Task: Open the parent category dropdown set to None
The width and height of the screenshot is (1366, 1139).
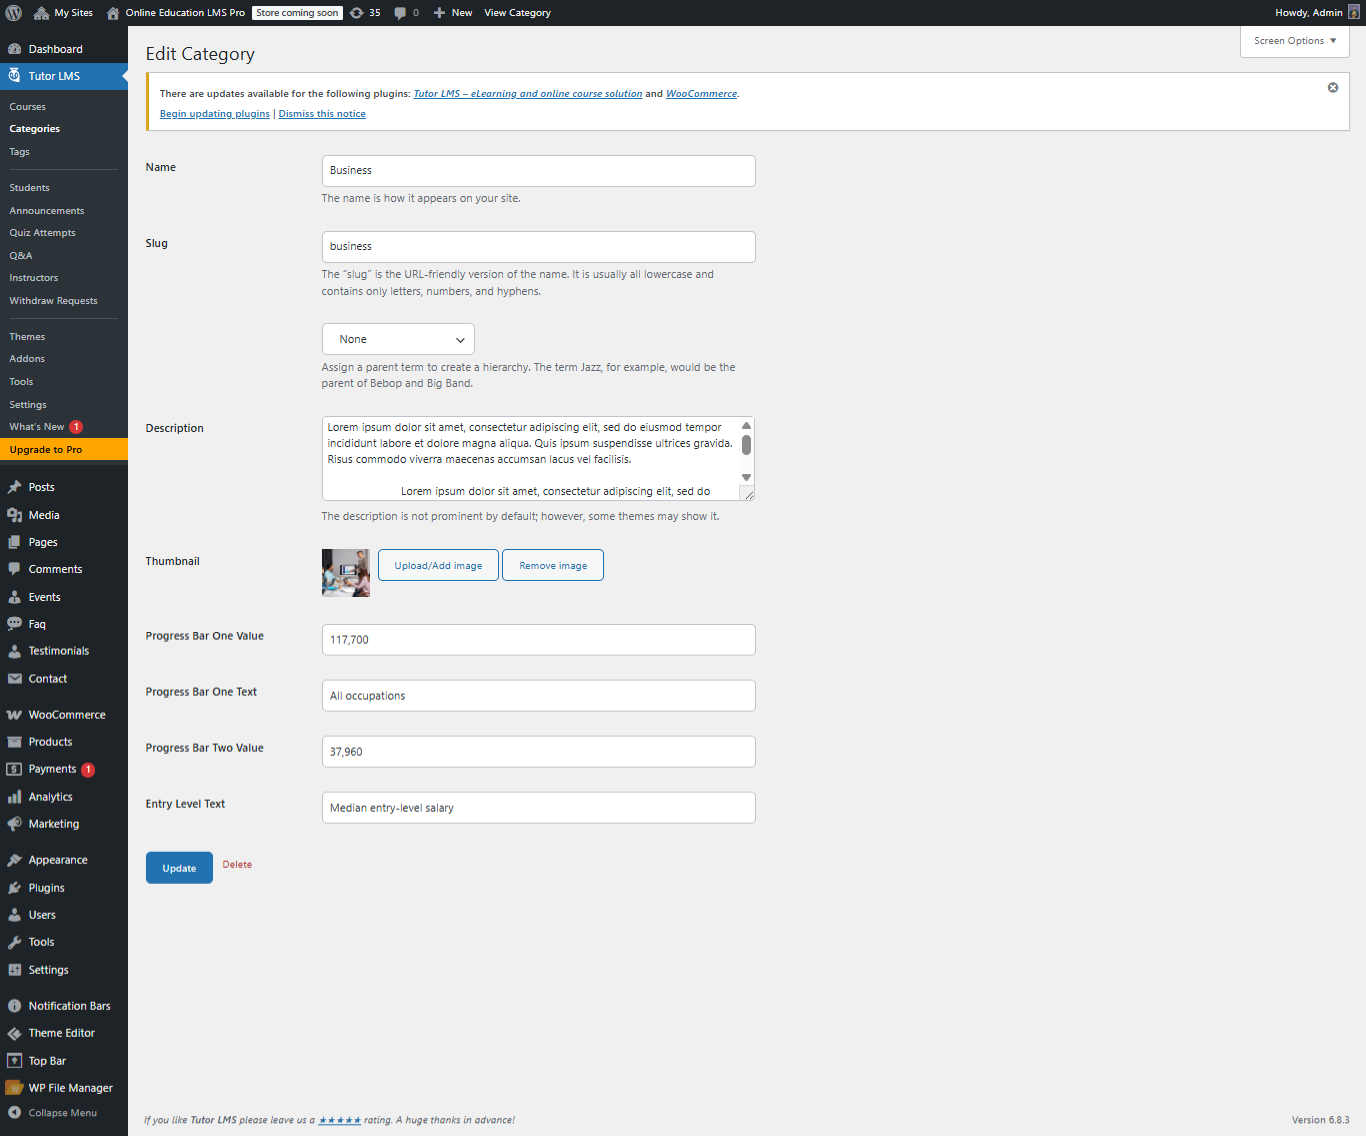Action: (x=398, y=339)
